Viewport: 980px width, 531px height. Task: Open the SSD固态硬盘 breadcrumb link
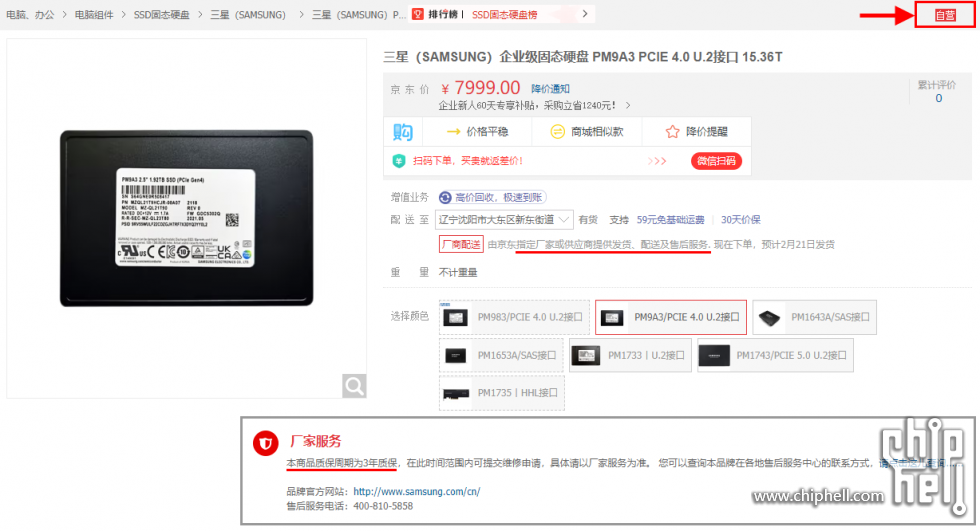161,14
